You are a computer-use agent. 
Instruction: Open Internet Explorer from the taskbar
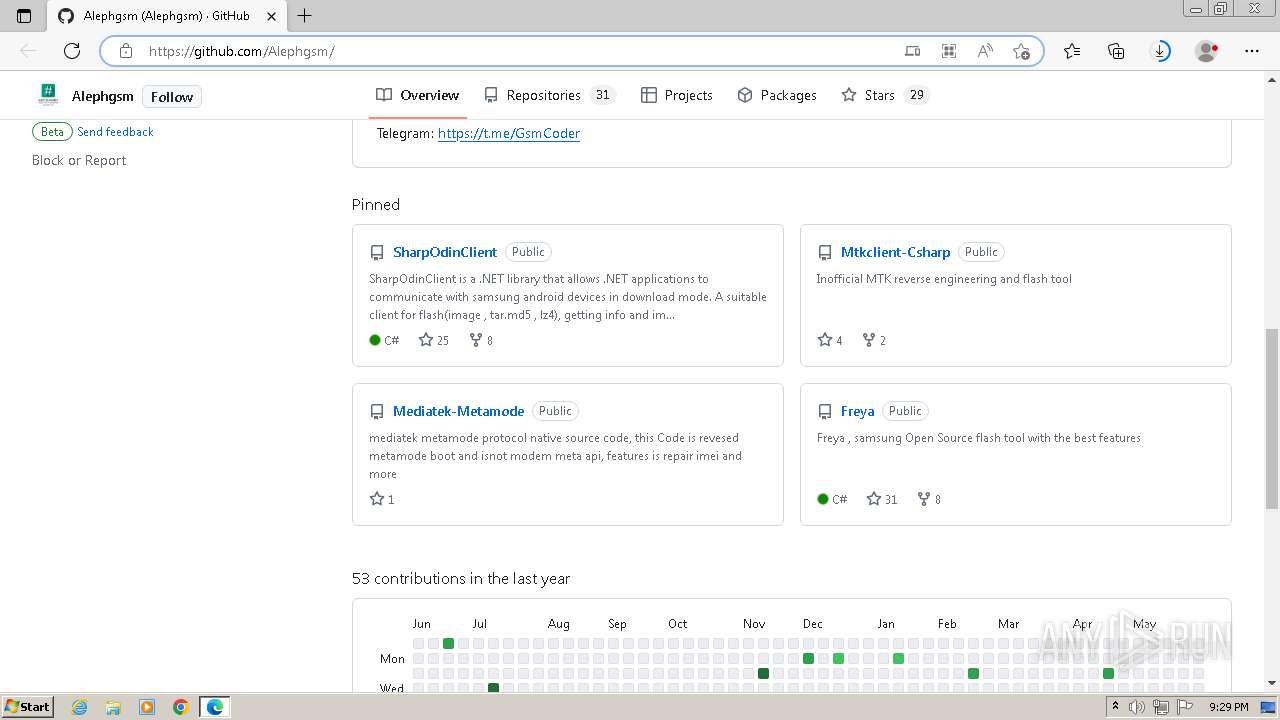79,707
